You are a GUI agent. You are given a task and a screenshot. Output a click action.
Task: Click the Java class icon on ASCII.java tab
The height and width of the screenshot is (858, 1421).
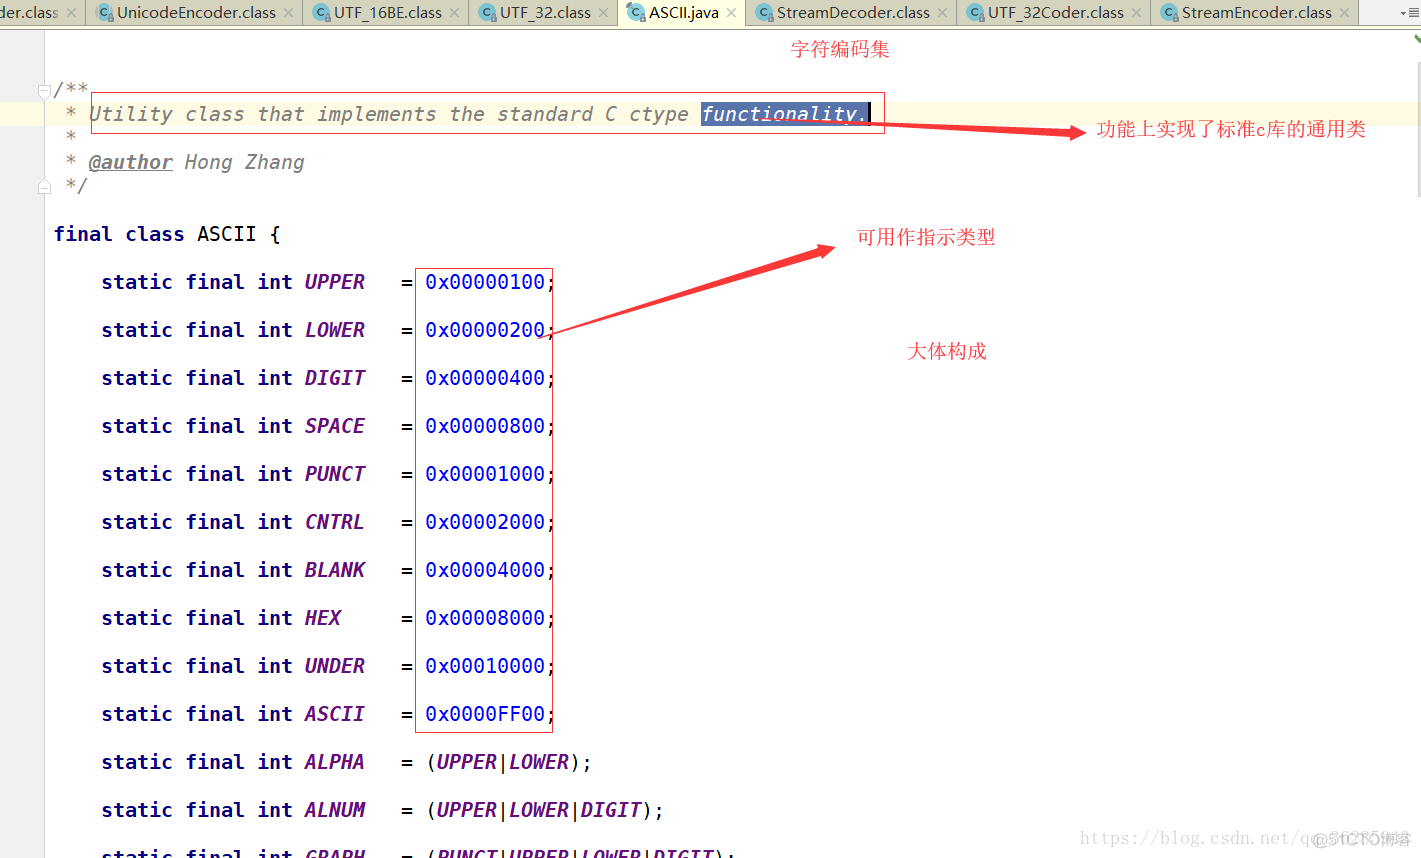coord(636,12)
